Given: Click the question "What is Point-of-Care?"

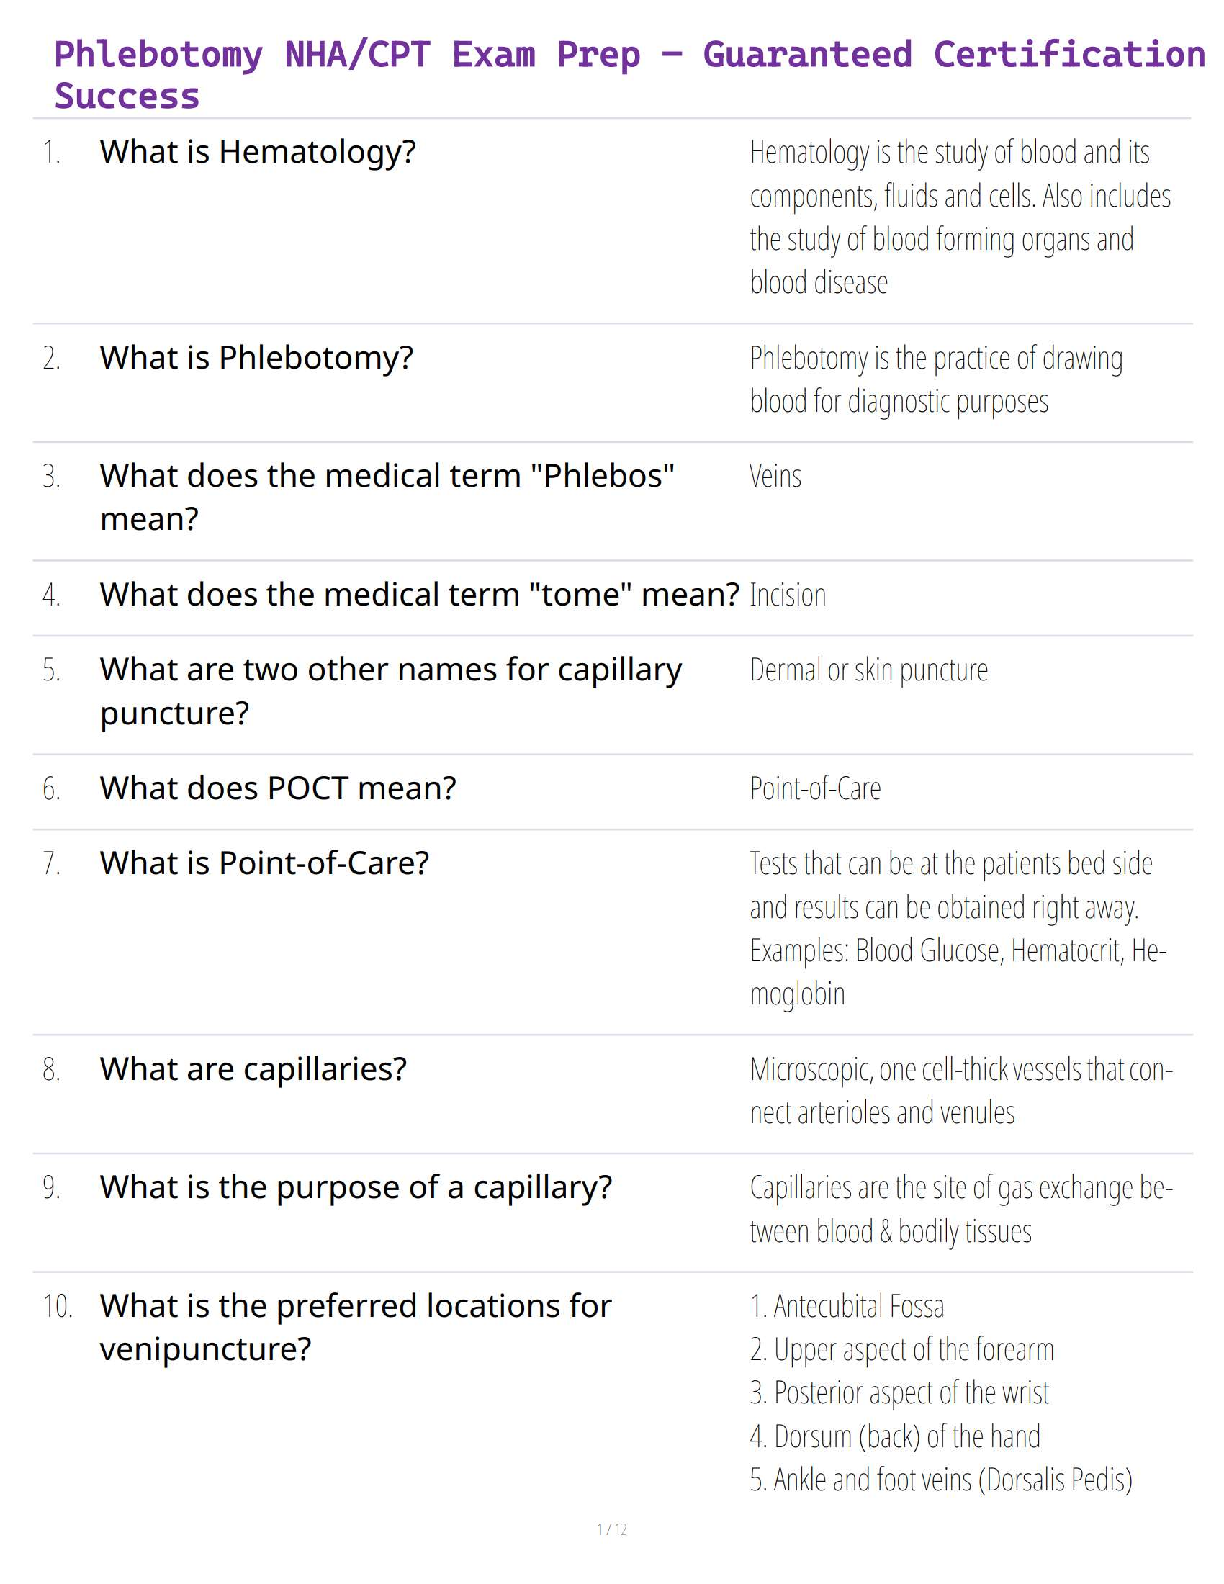Looking at the screenshot, I should pos(264,863).
